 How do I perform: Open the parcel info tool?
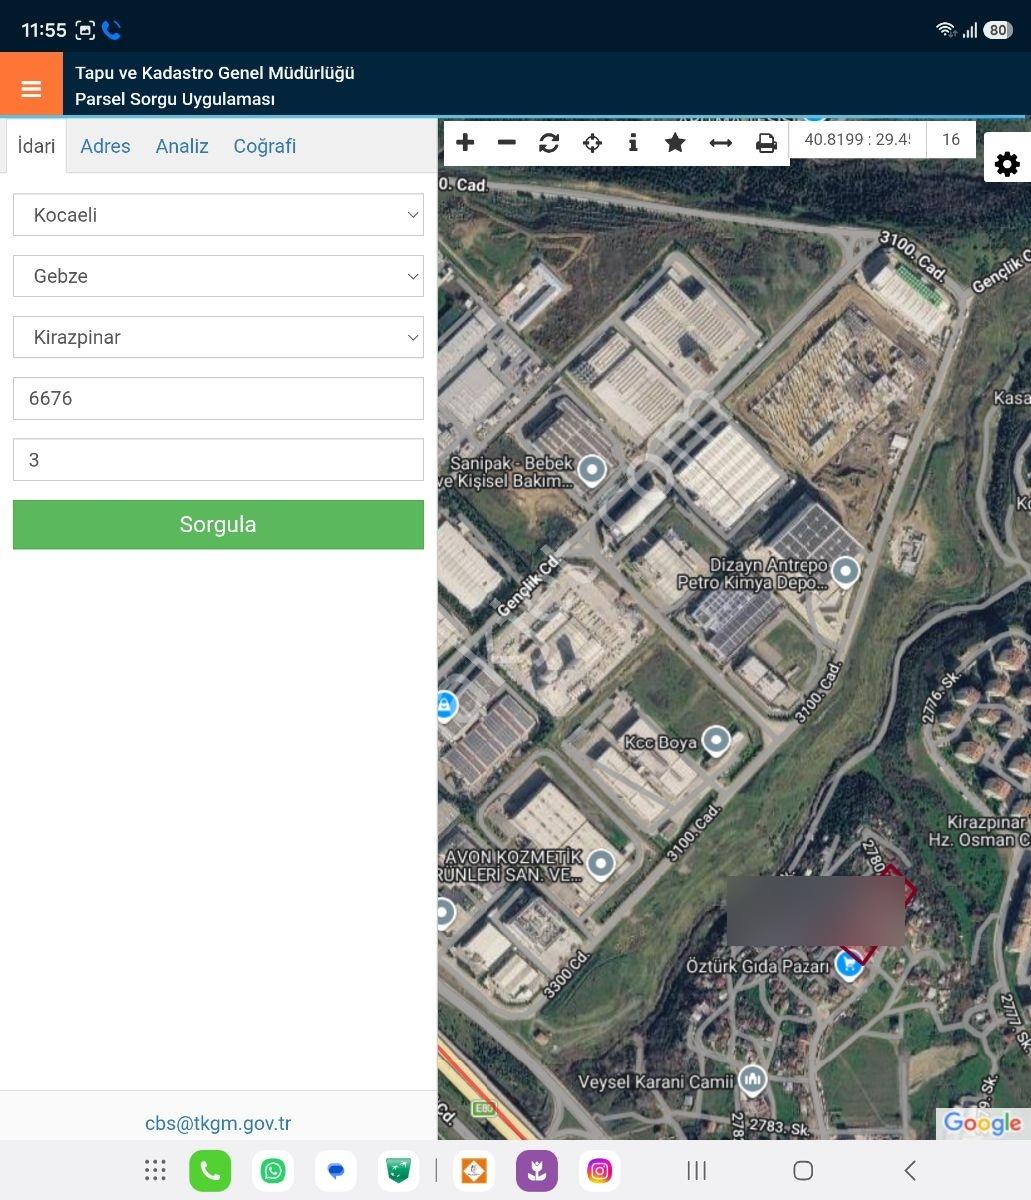coord(633,143)
